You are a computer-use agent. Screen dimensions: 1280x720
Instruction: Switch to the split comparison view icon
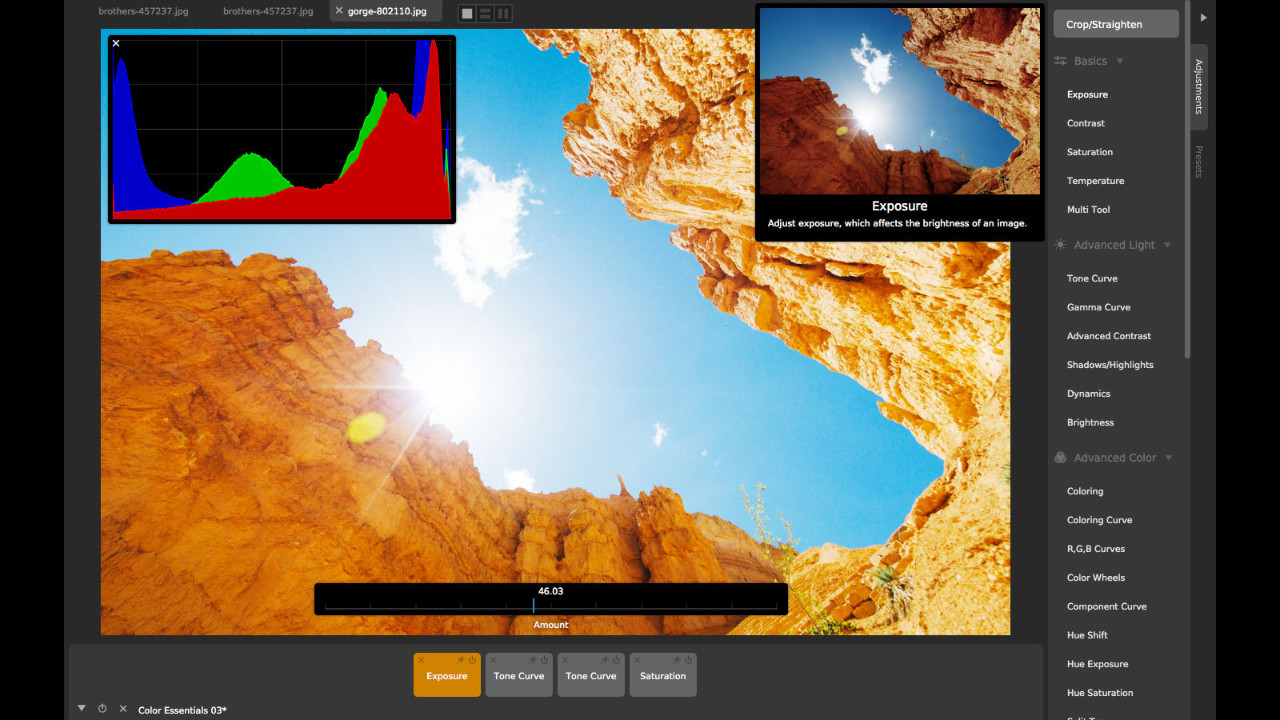click(484, 13)
